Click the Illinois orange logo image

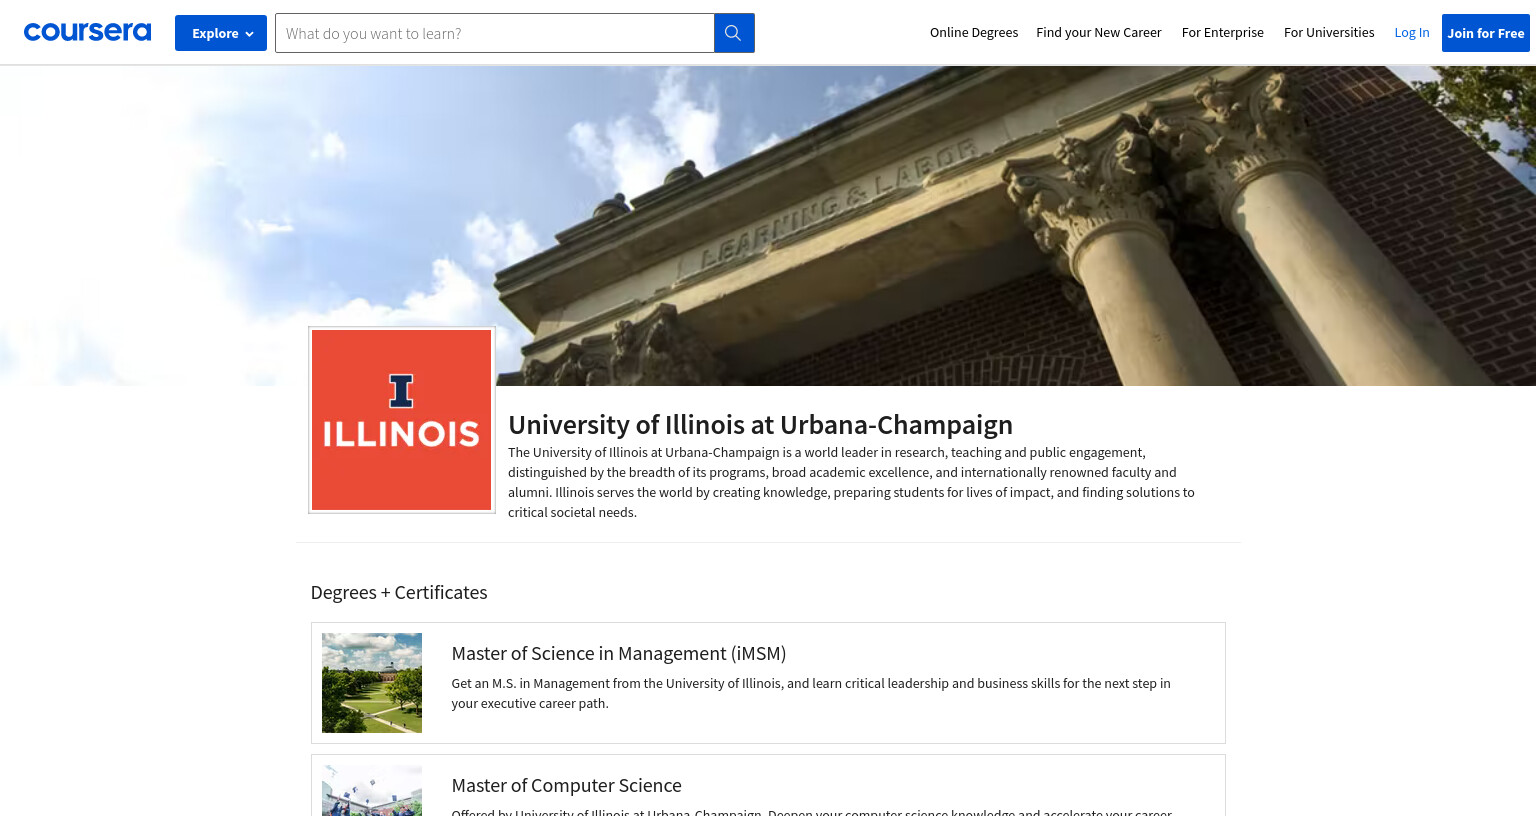(x=402, y=420)
